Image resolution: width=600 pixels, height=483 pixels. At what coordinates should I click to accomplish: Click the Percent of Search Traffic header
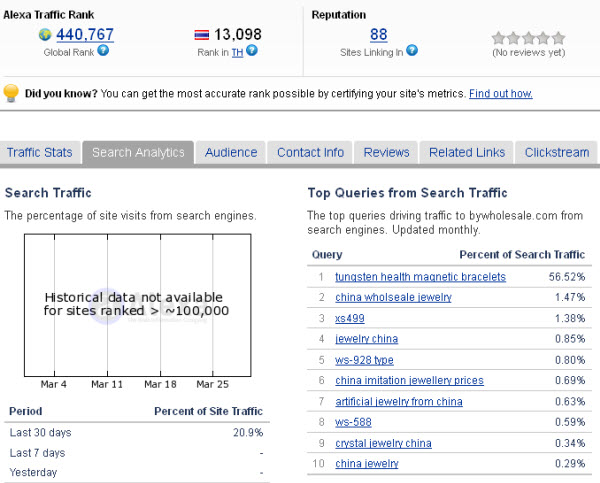coord(522,255)
